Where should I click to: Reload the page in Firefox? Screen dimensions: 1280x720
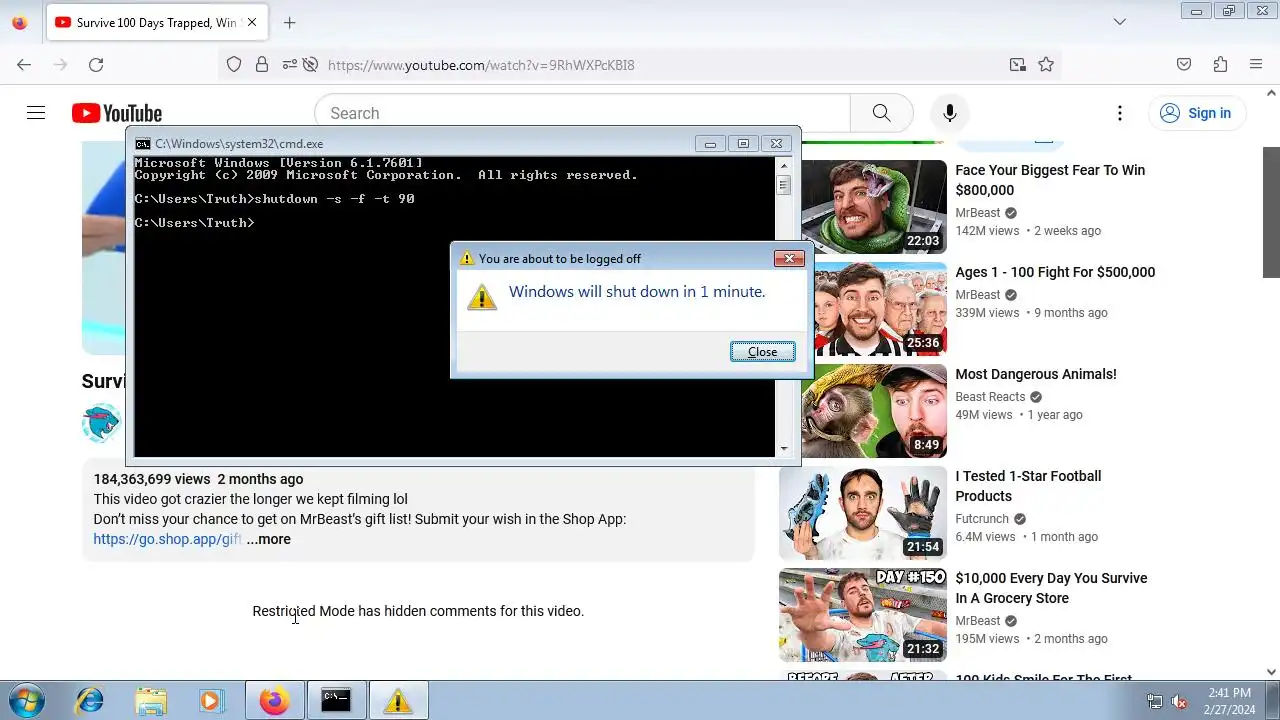coord(96,65)
